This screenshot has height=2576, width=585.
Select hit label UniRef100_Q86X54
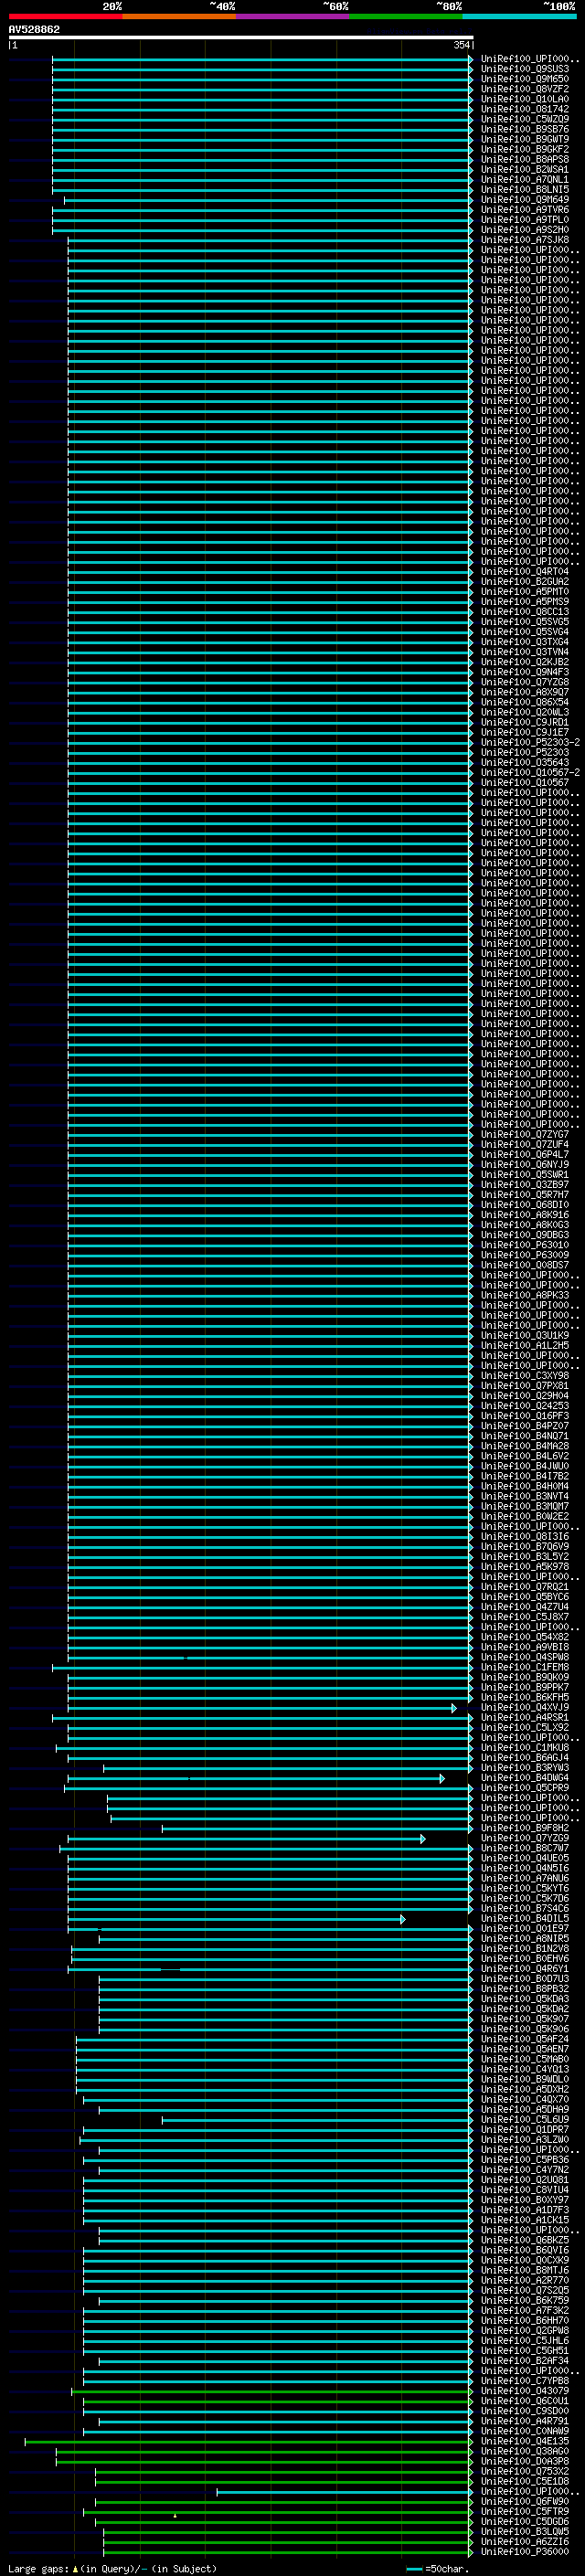tap(525, 701)
